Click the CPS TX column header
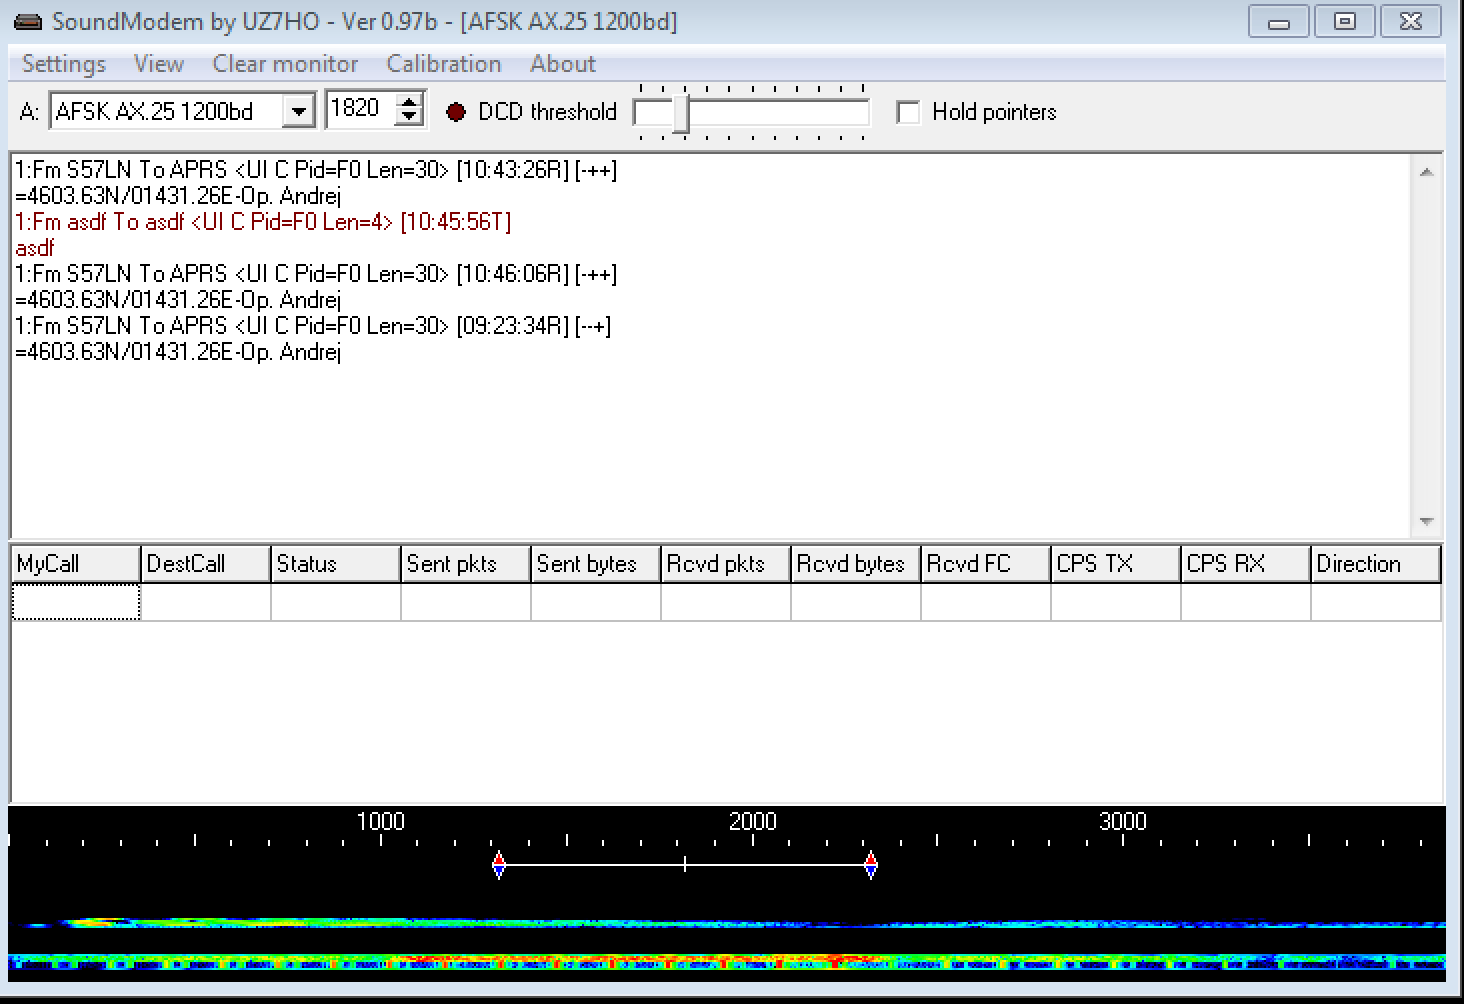1464x1004 pixels. pos(1116,564)
